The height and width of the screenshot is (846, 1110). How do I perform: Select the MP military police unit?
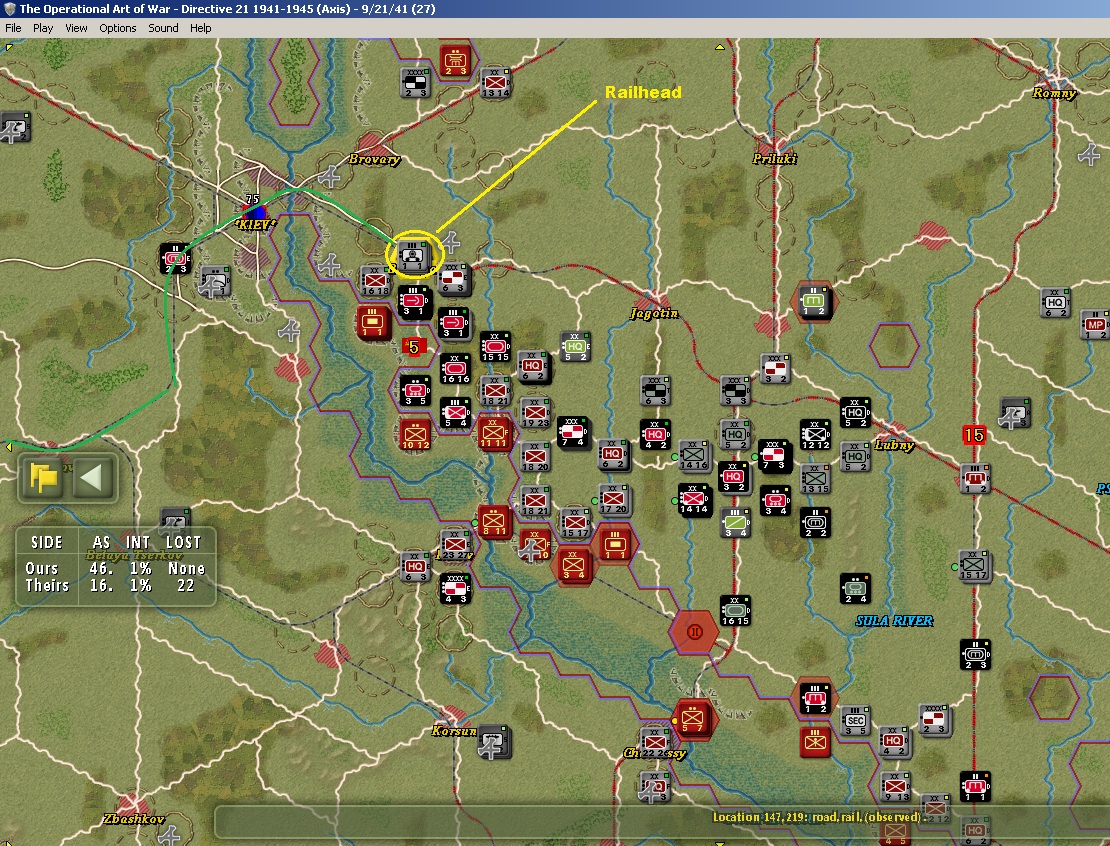1094,325
